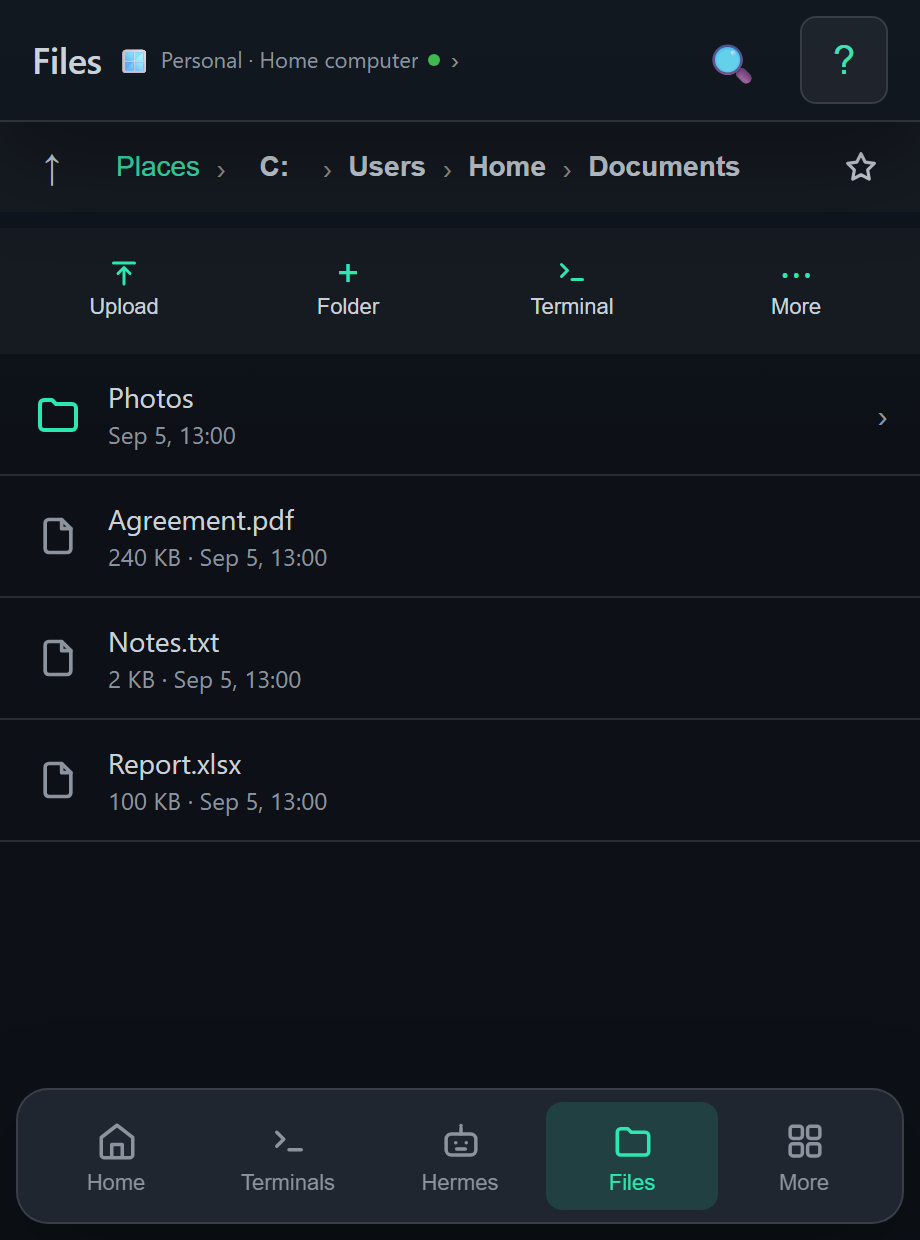Image resolution: width=920 pixels, height=1240 pixels.
Task: Open the Photos folder icon
Action: click(58, 415)
